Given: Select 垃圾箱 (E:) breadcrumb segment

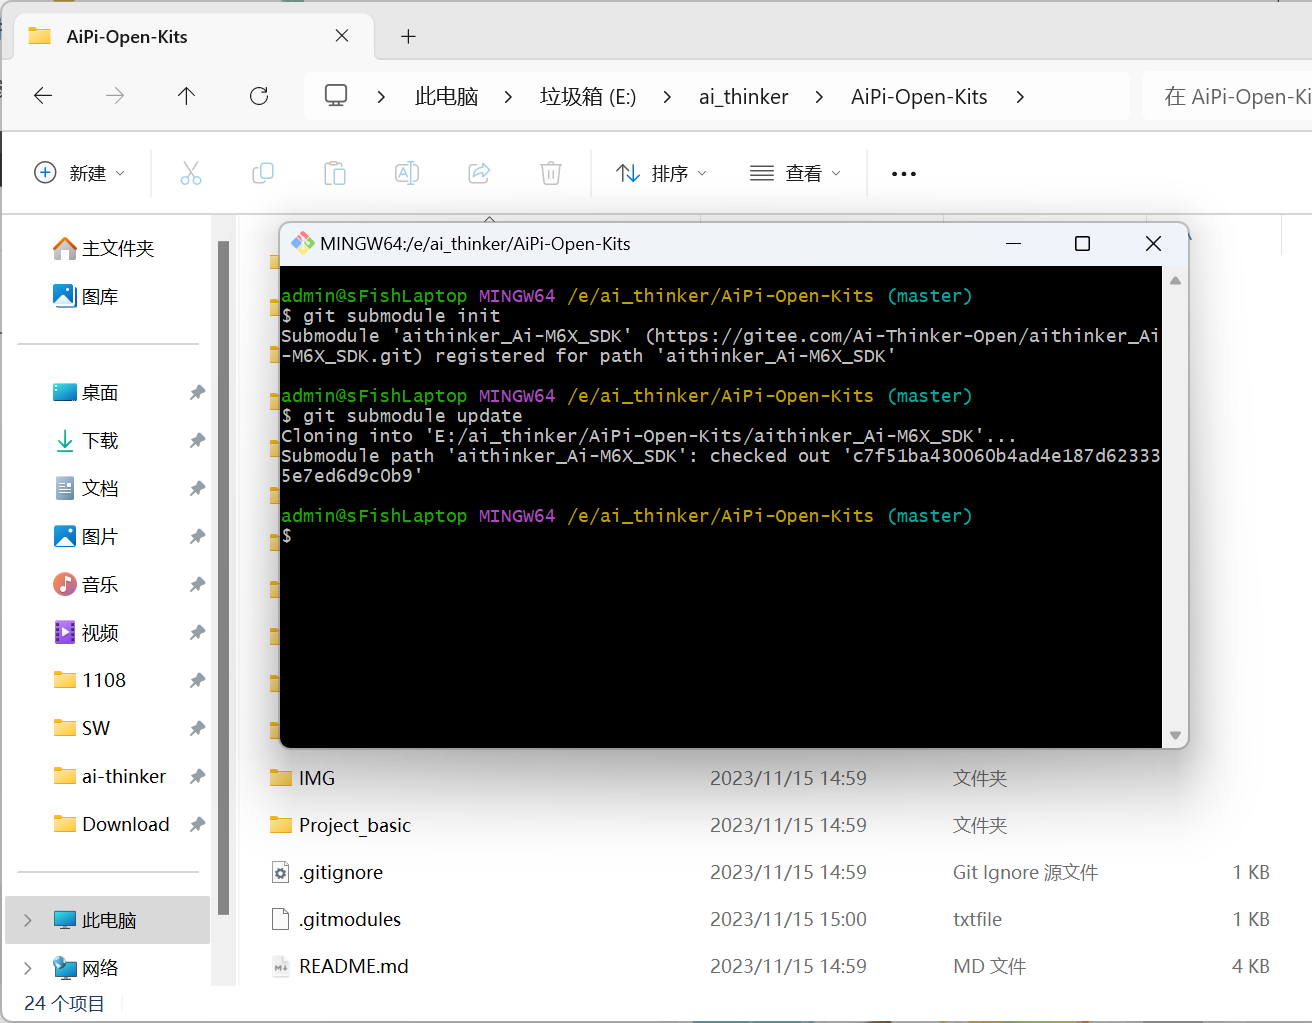Looking at the screenshot, I should (x=588, y=96).
